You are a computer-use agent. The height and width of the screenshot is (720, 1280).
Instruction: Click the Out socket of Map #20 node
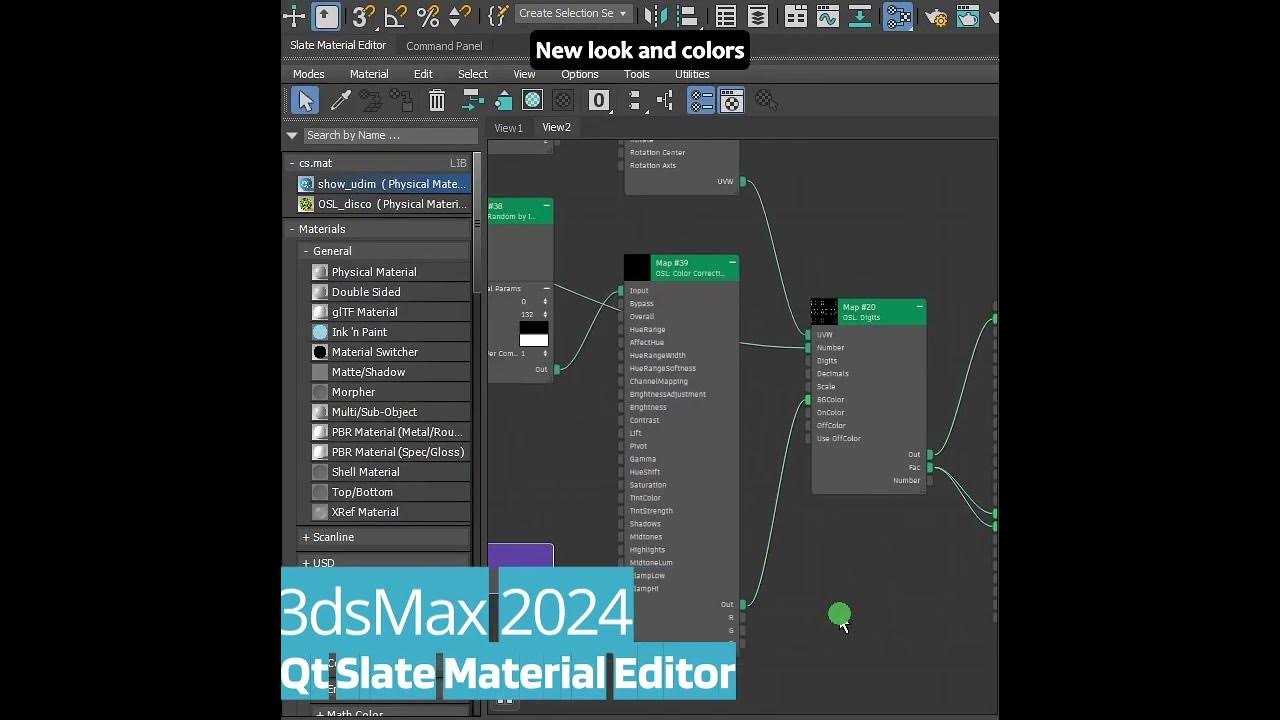[x=930, y=455]
